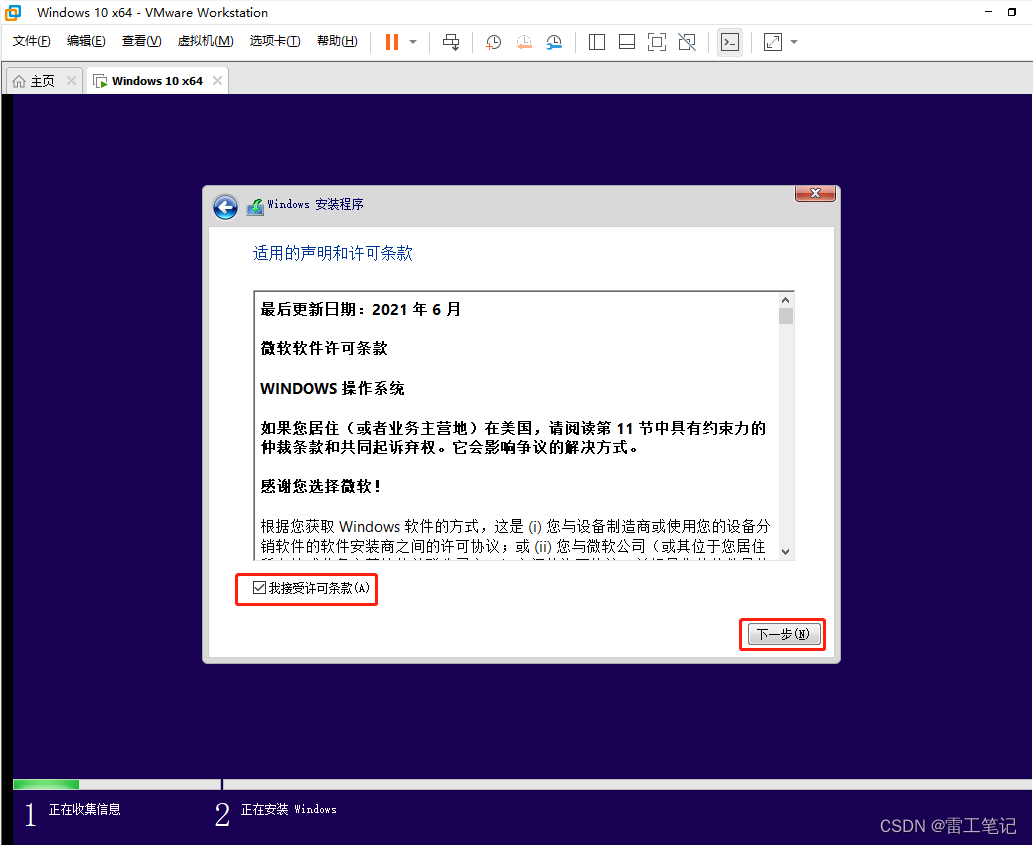
Task: Click 最后更新日期: 2021 年 6 月 text
Action: 360,310
